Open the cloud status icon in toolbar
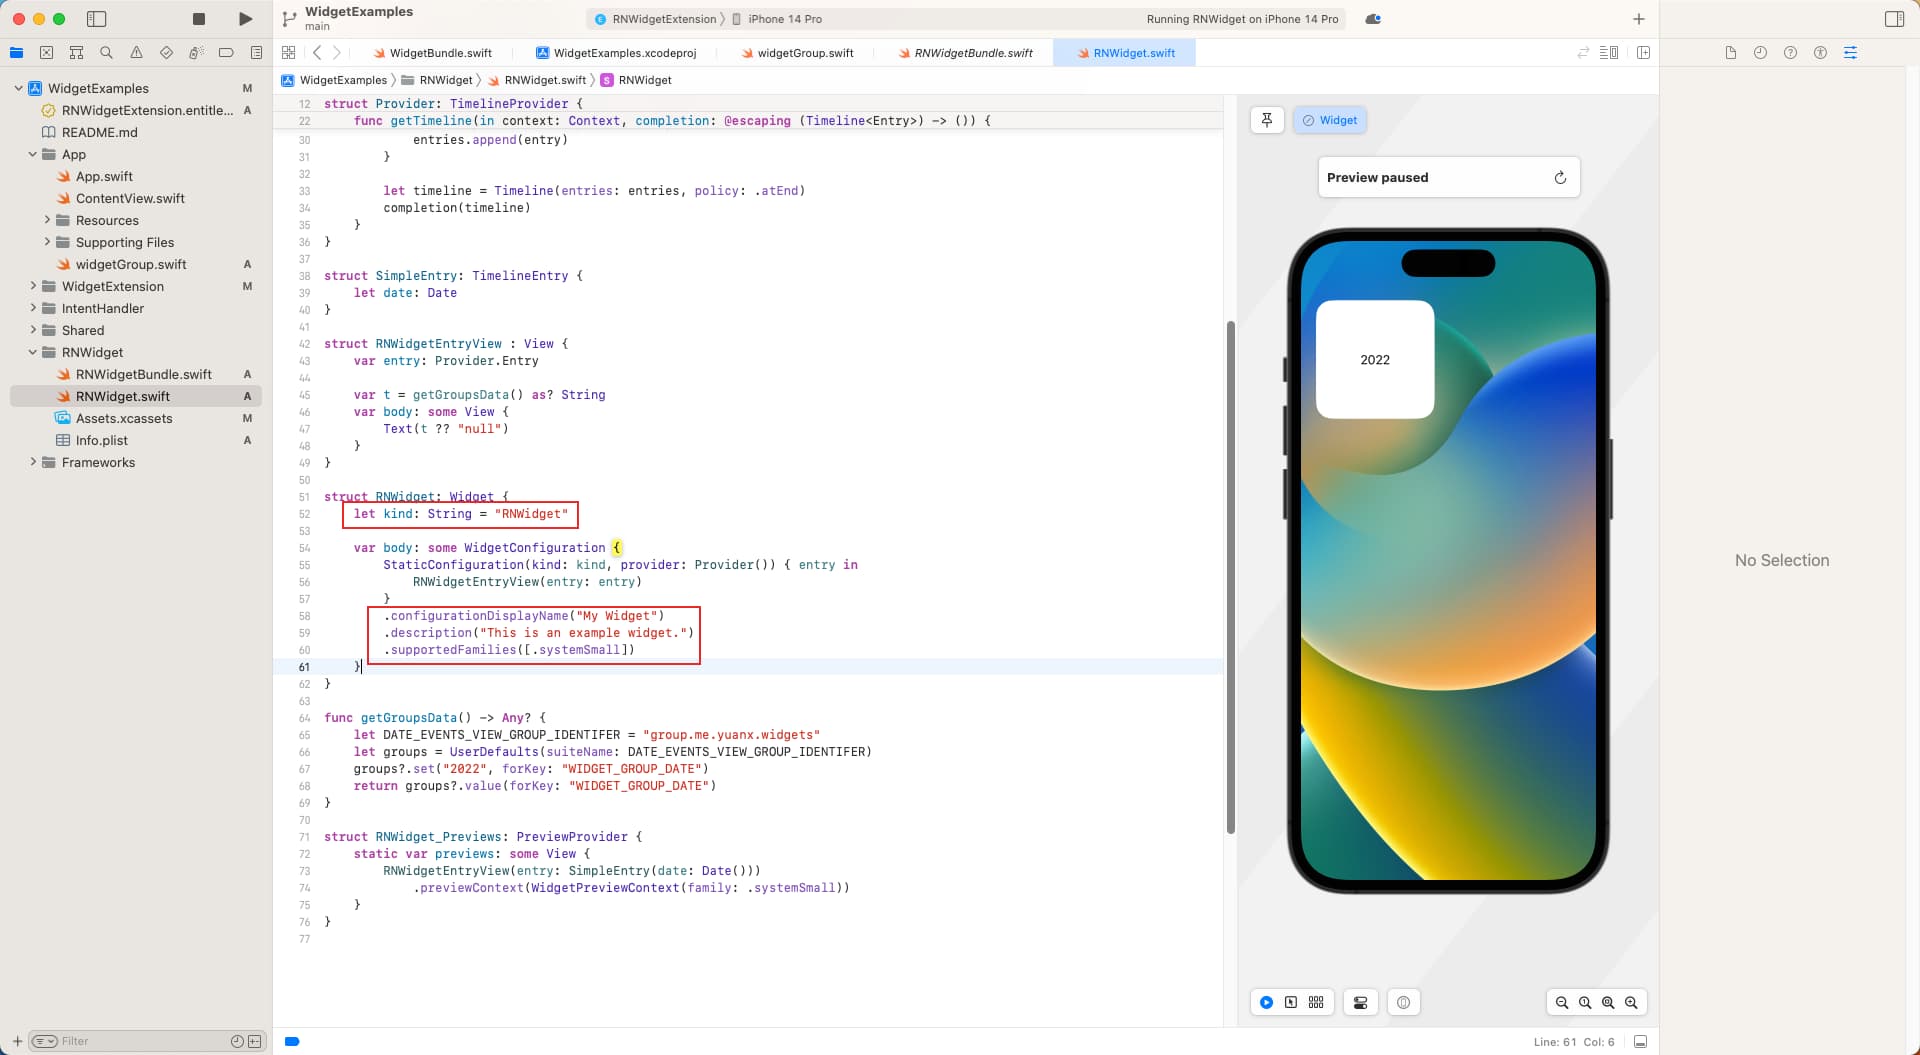This screenshot has height=1055, width=1920. [1373, 19]
